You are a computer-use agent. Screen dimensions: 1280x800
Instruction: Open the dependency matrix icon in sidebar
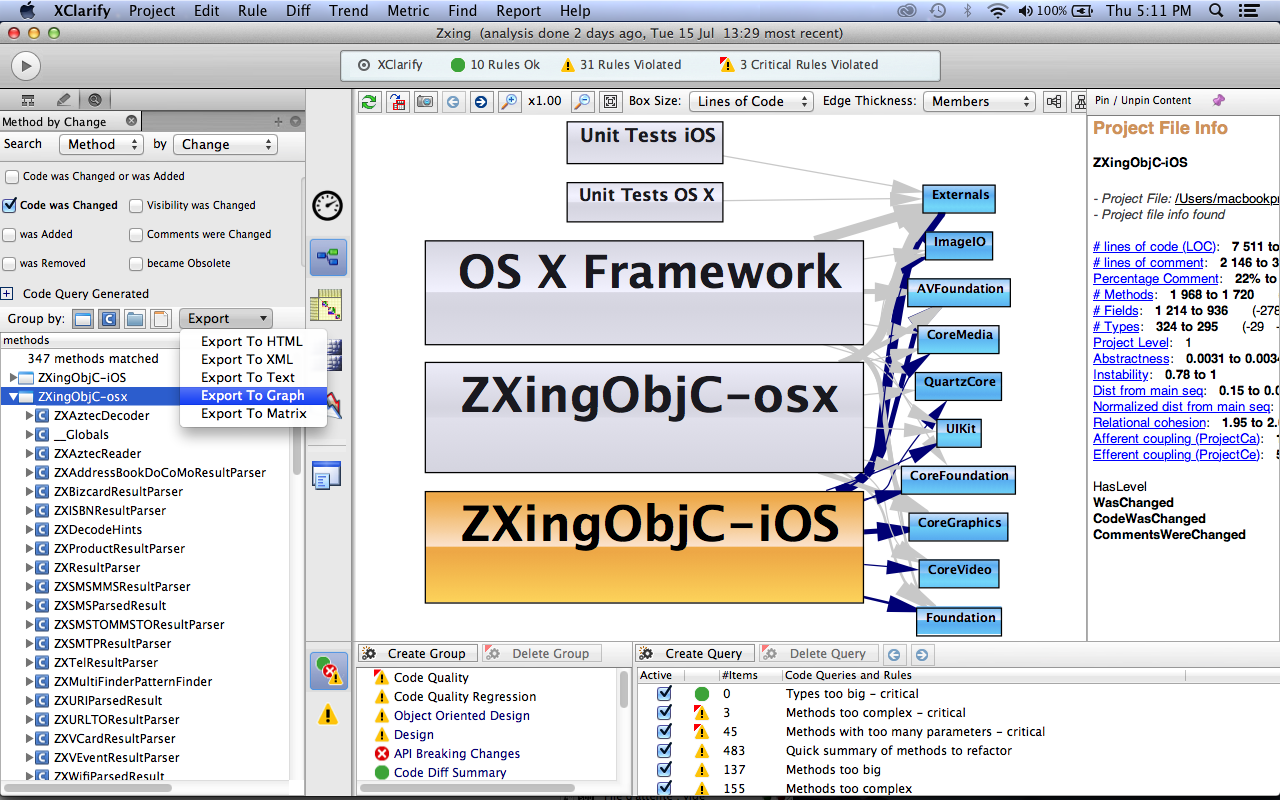(x=328, y=306)
